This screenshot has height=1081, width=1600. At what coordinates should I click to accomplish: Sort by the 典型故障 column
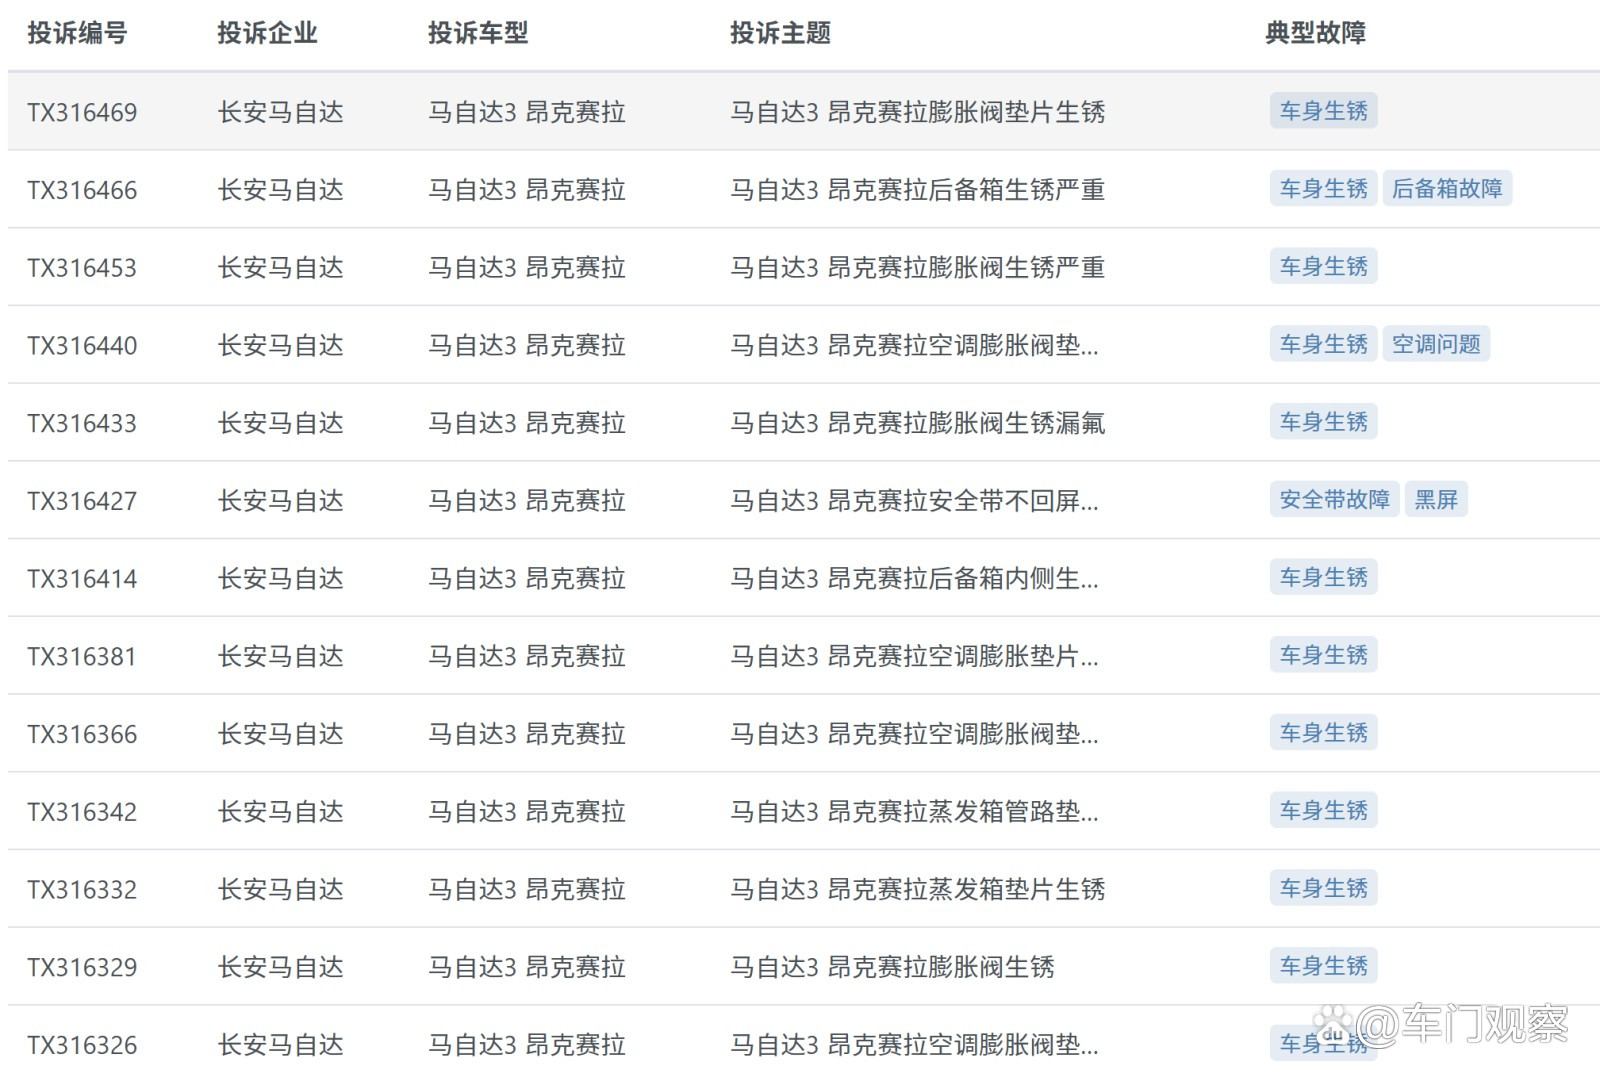(x=1315, y=33)
